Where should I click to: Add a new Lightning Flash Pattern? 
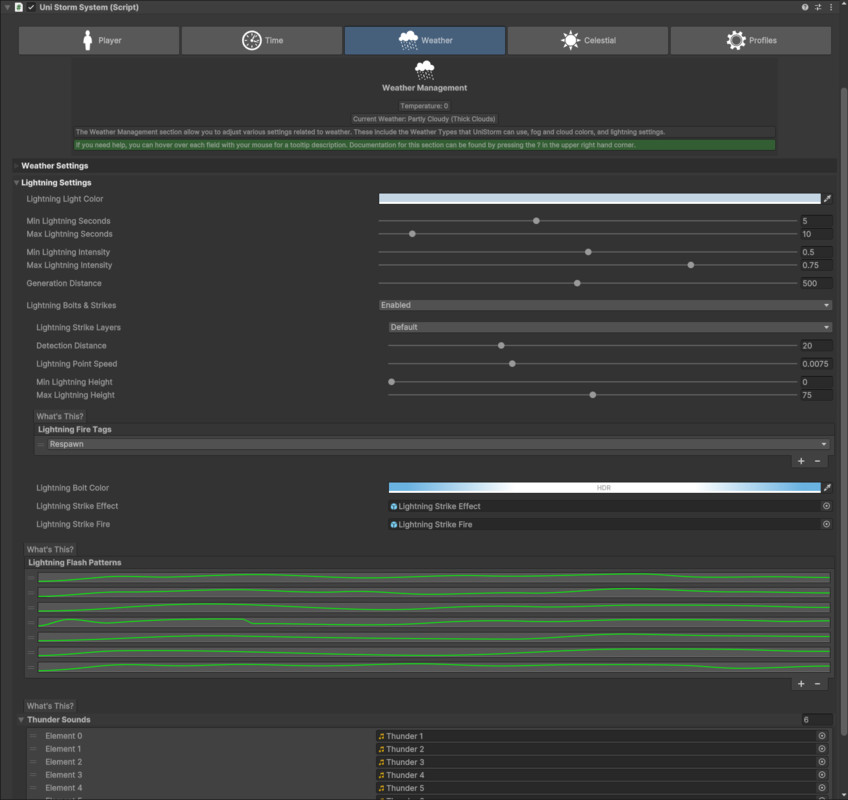[801, 684]
